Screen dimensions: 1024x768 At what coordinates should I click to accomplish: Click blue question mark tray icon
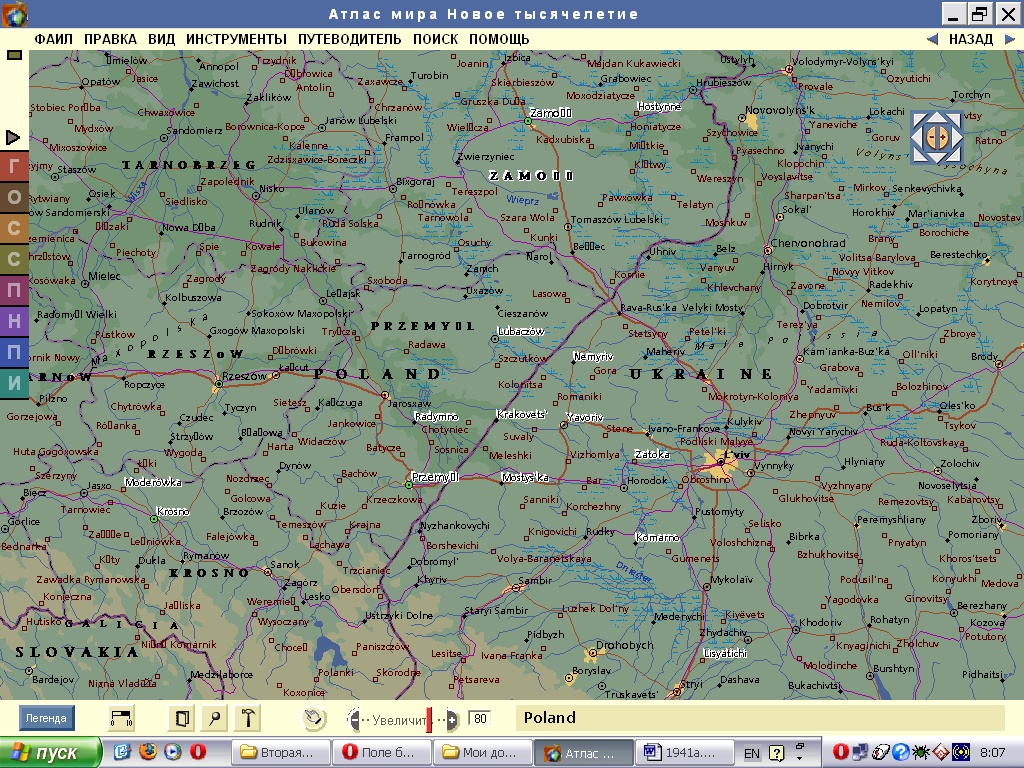click(x=900, y=752)
